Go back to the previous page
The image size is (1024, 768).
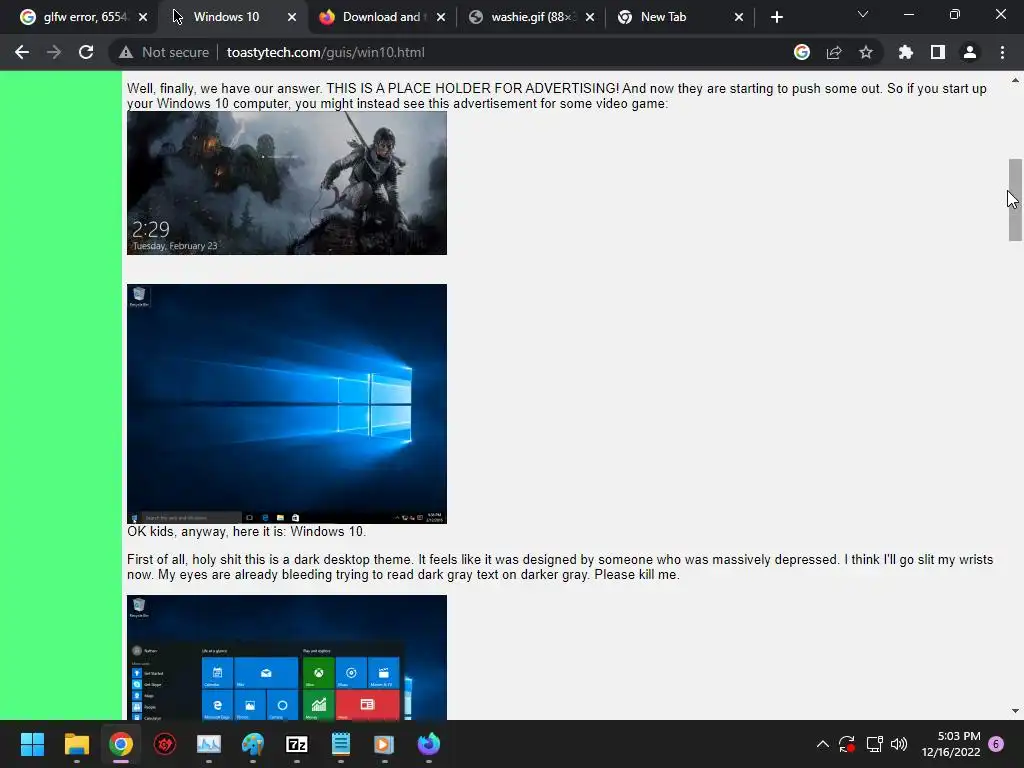22,52
